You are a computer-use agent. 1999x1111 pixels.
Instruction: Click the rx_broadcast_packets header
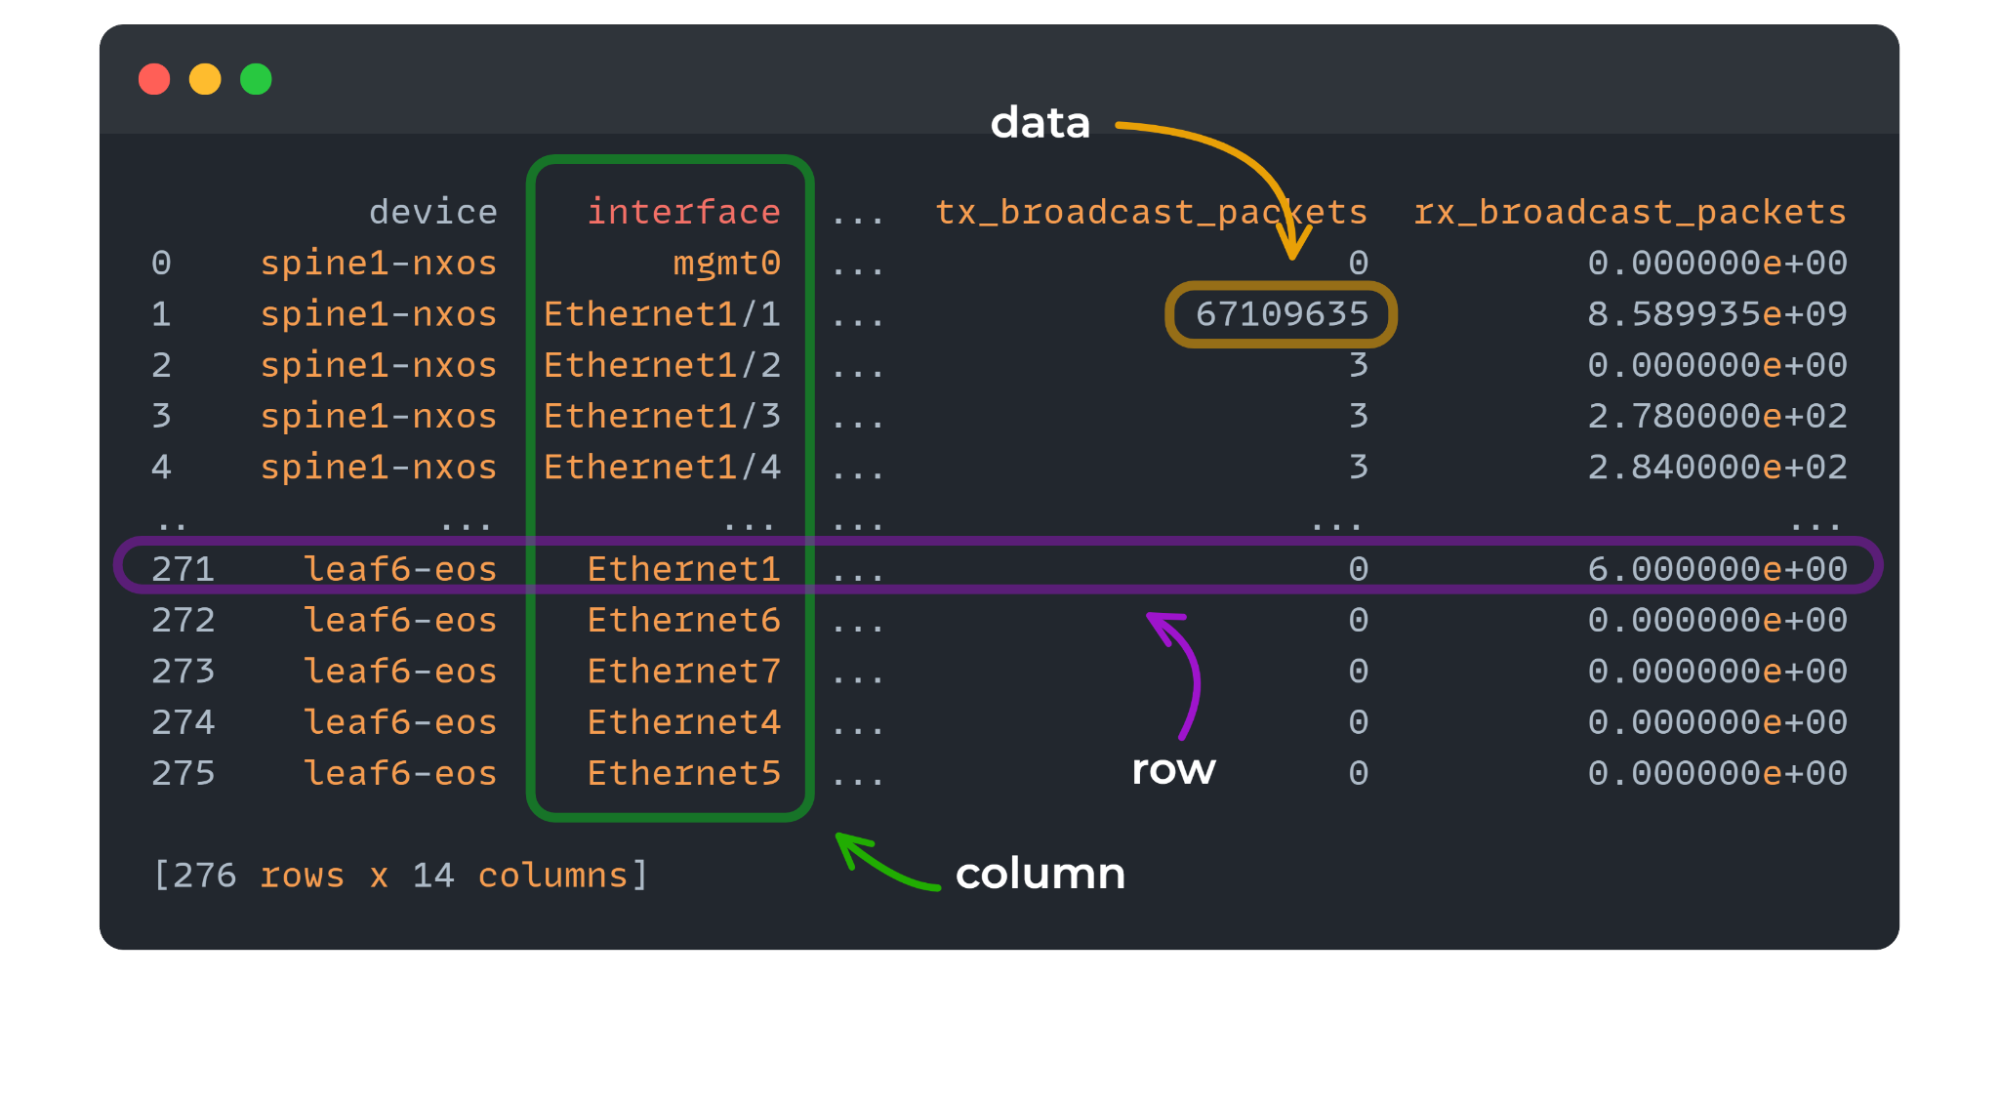click(x=1628, y=211)
